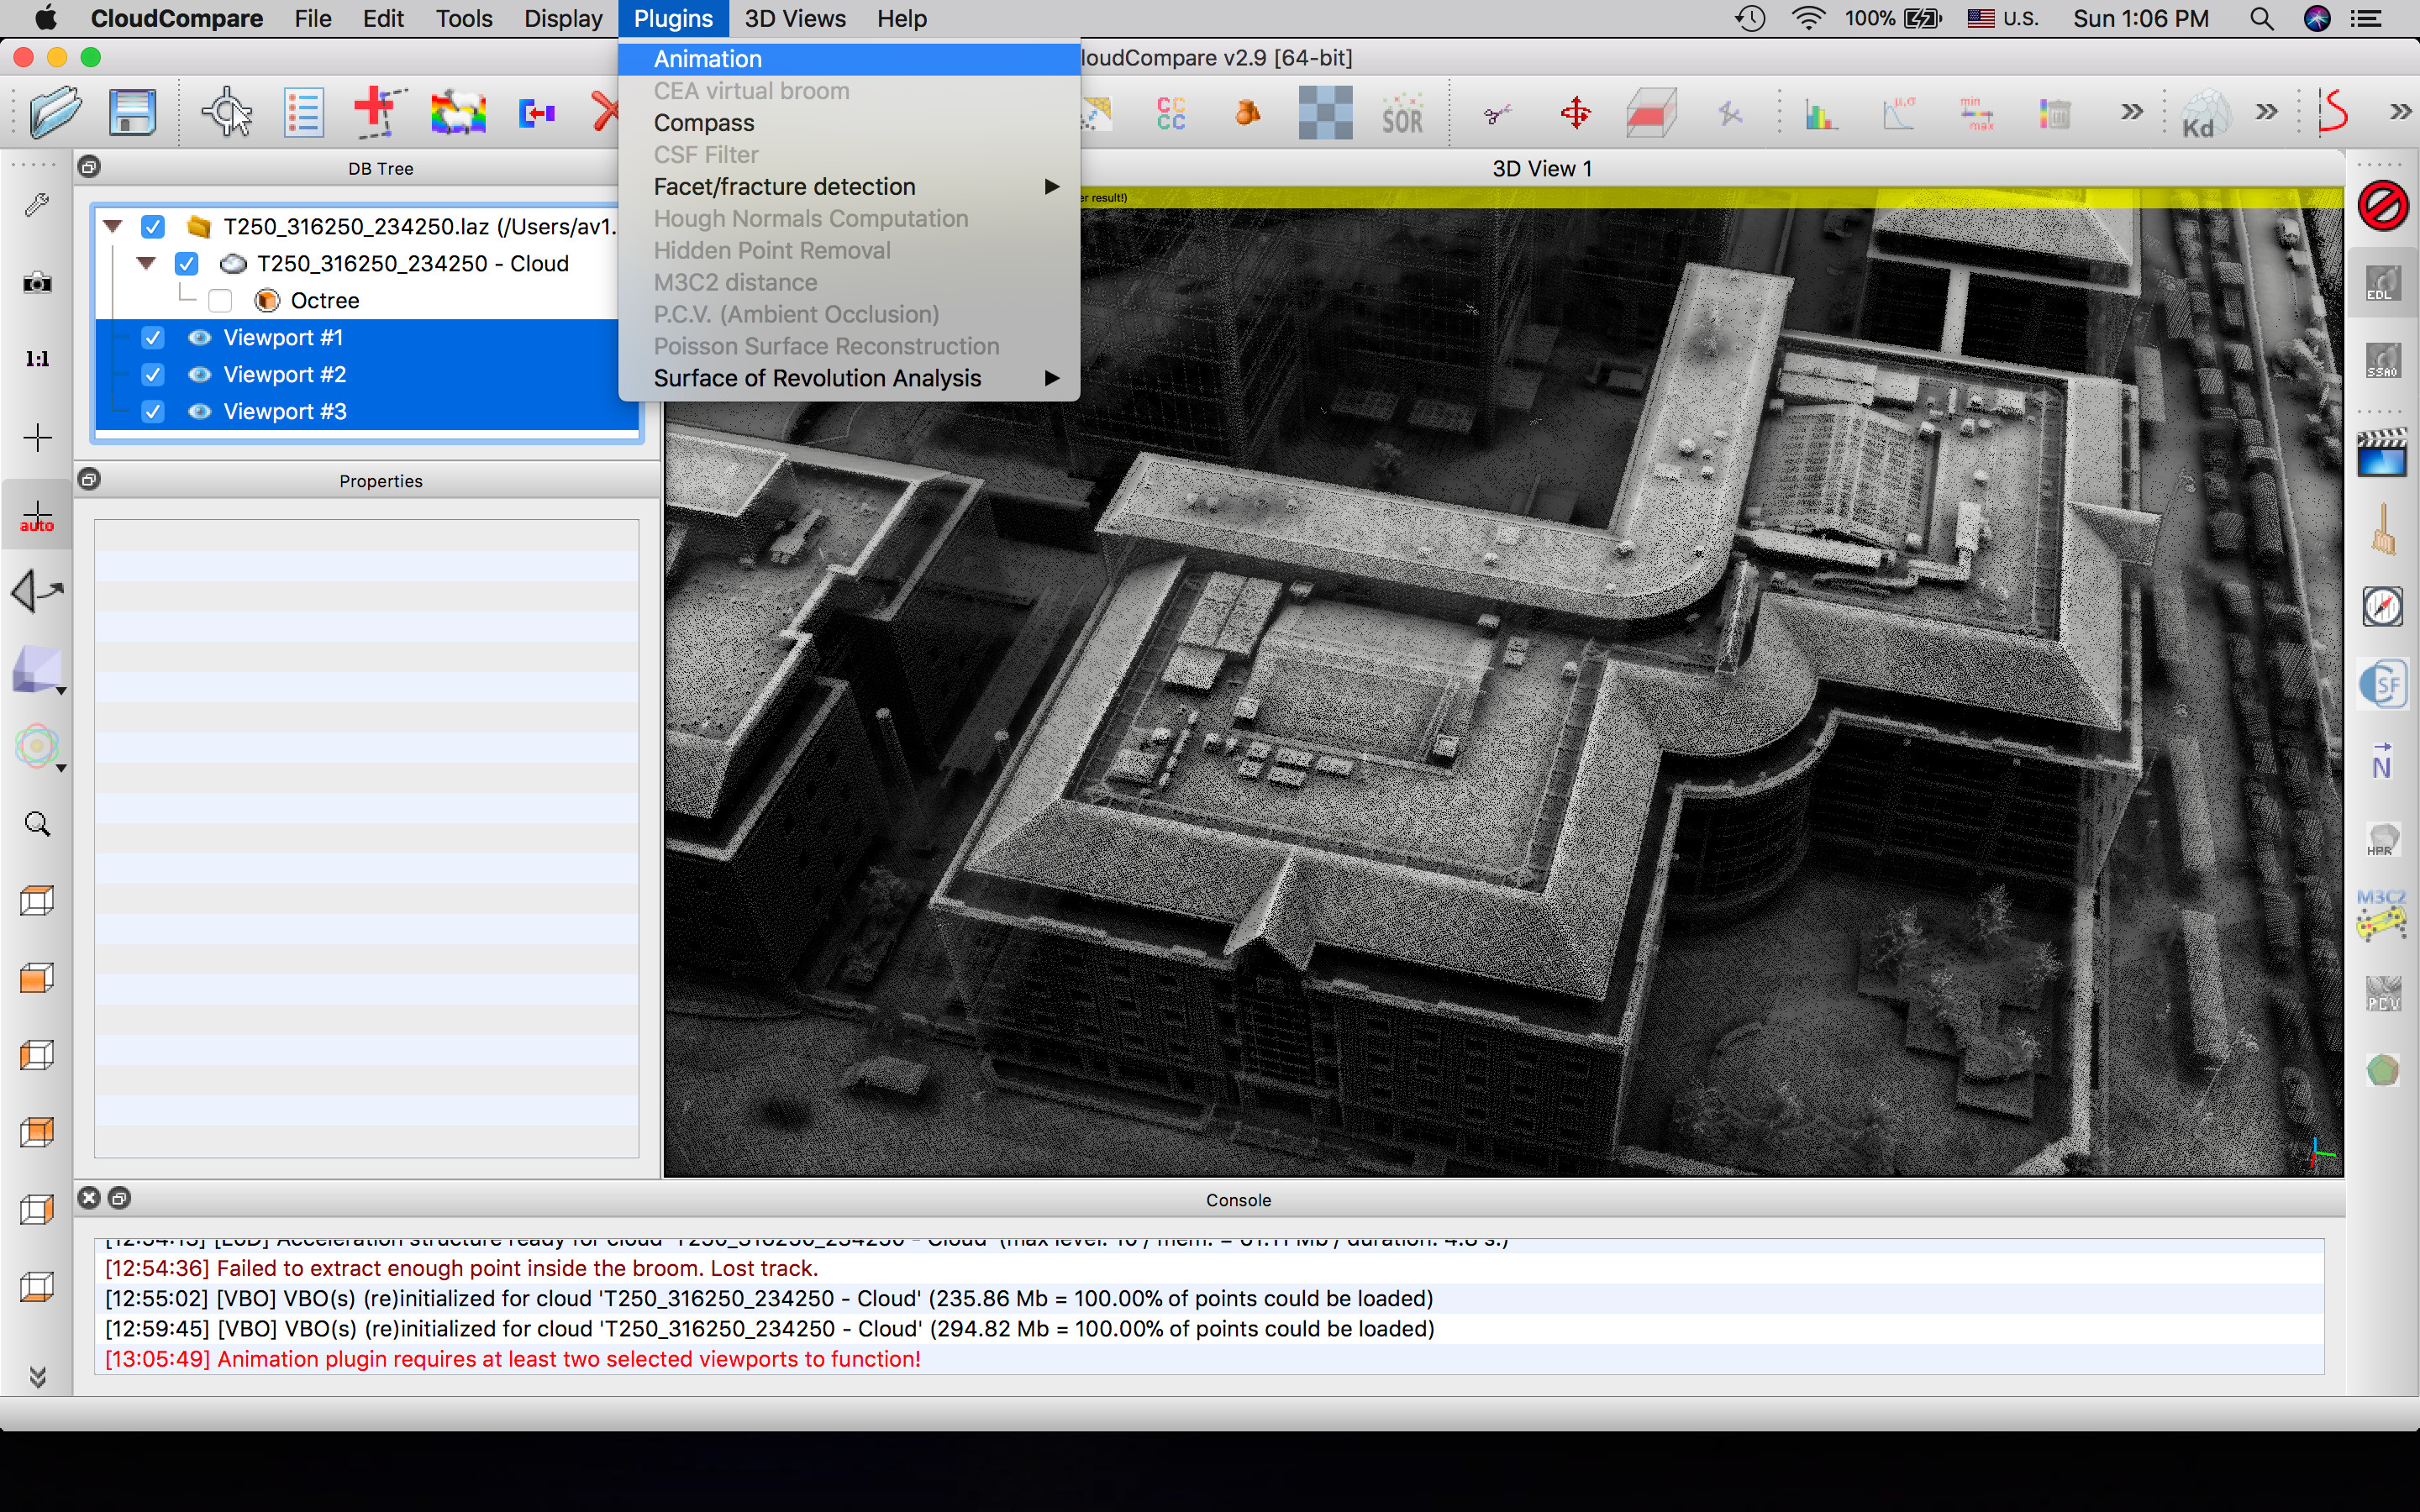Click the Open file folder icon

tap(55, 112)
